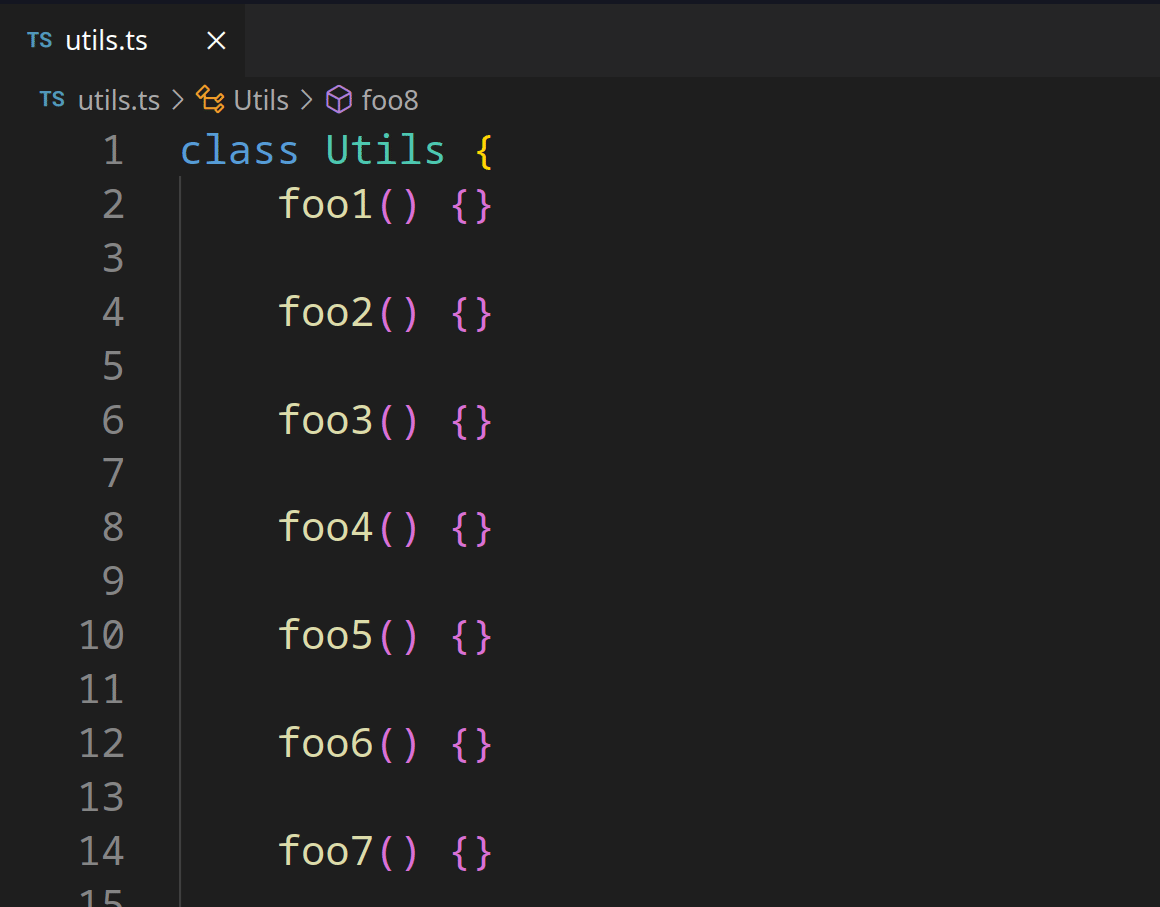Image resolution: width=1160 pixels, height=907 pixels.
Task: Open the utils.ts breadcrumb file picker
Action: [118, 100]
